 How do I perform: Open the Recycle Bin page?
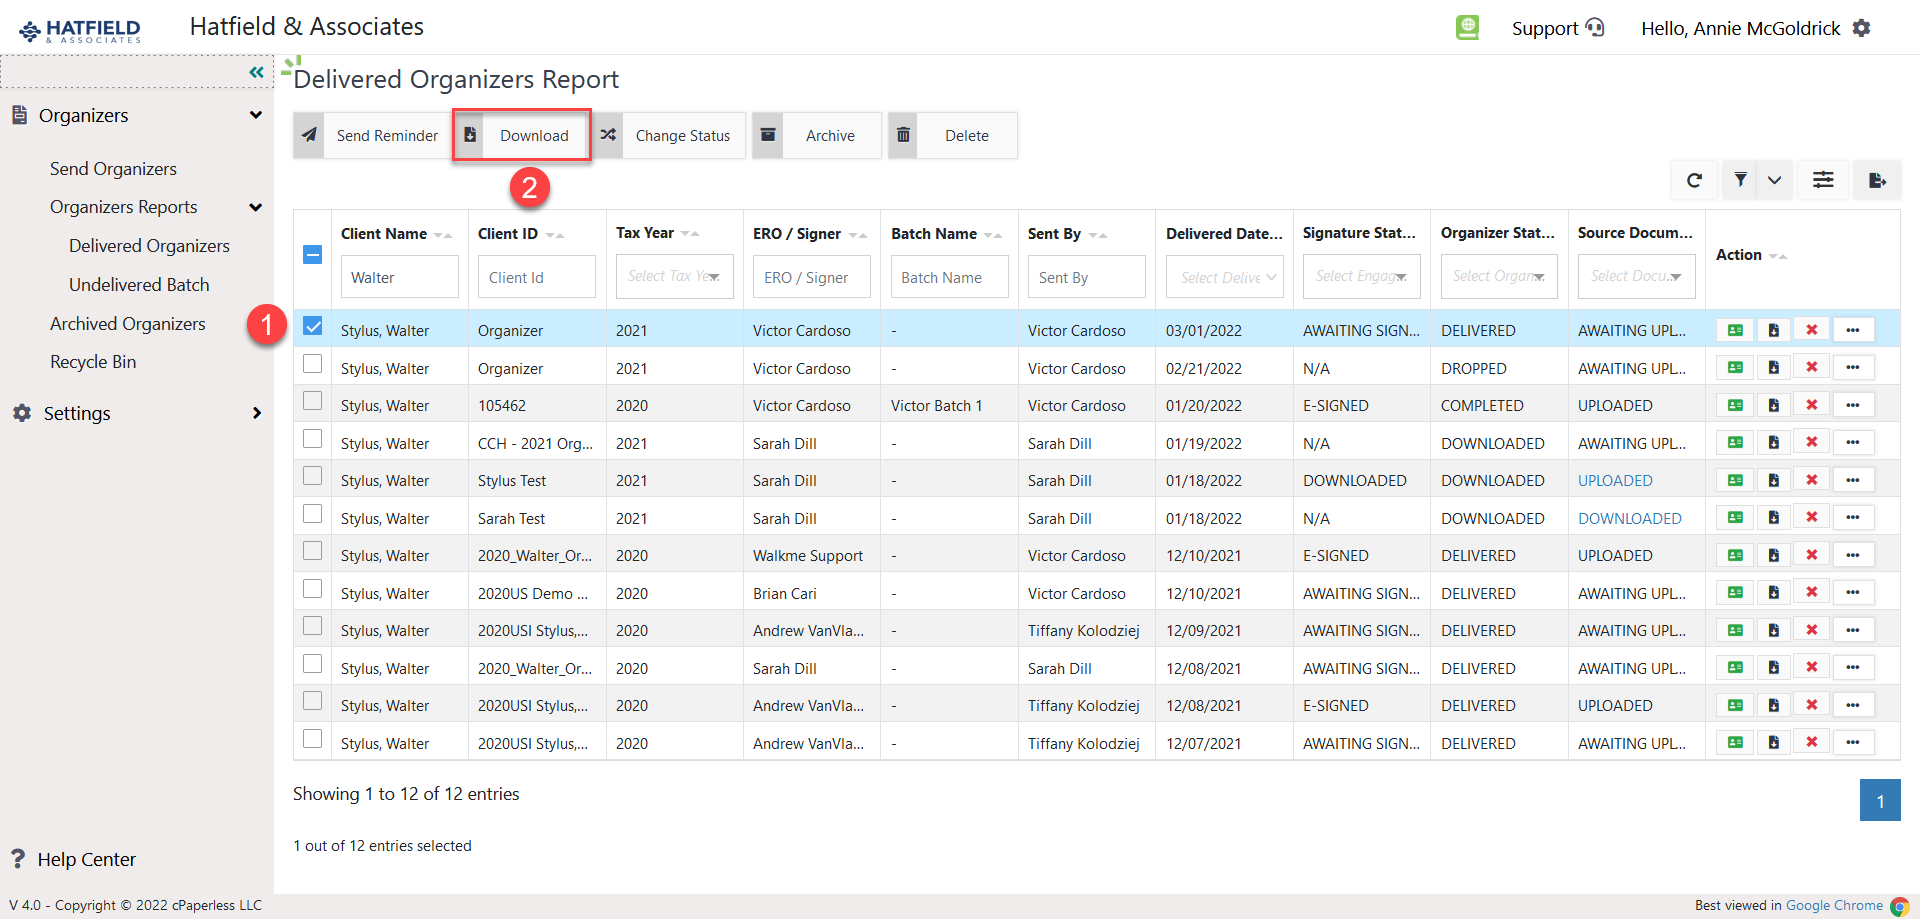click(93, 361)
